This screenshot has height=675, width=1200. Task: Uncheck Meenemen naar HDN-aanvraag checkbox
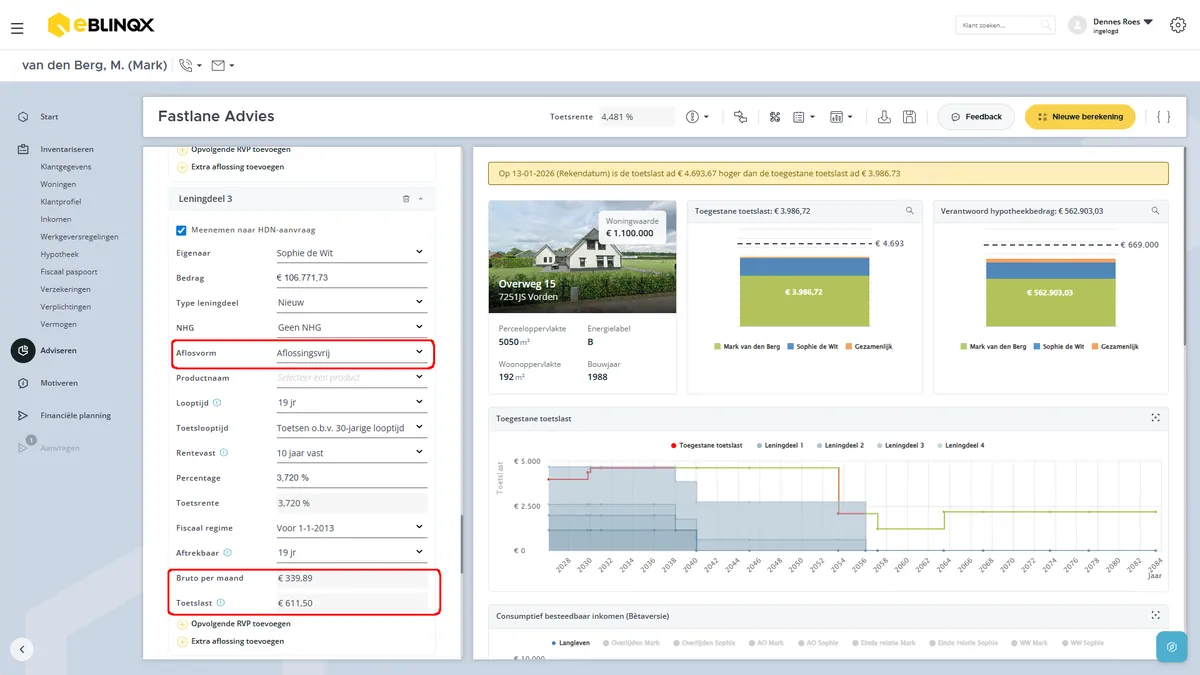click(x=181, y=230)
